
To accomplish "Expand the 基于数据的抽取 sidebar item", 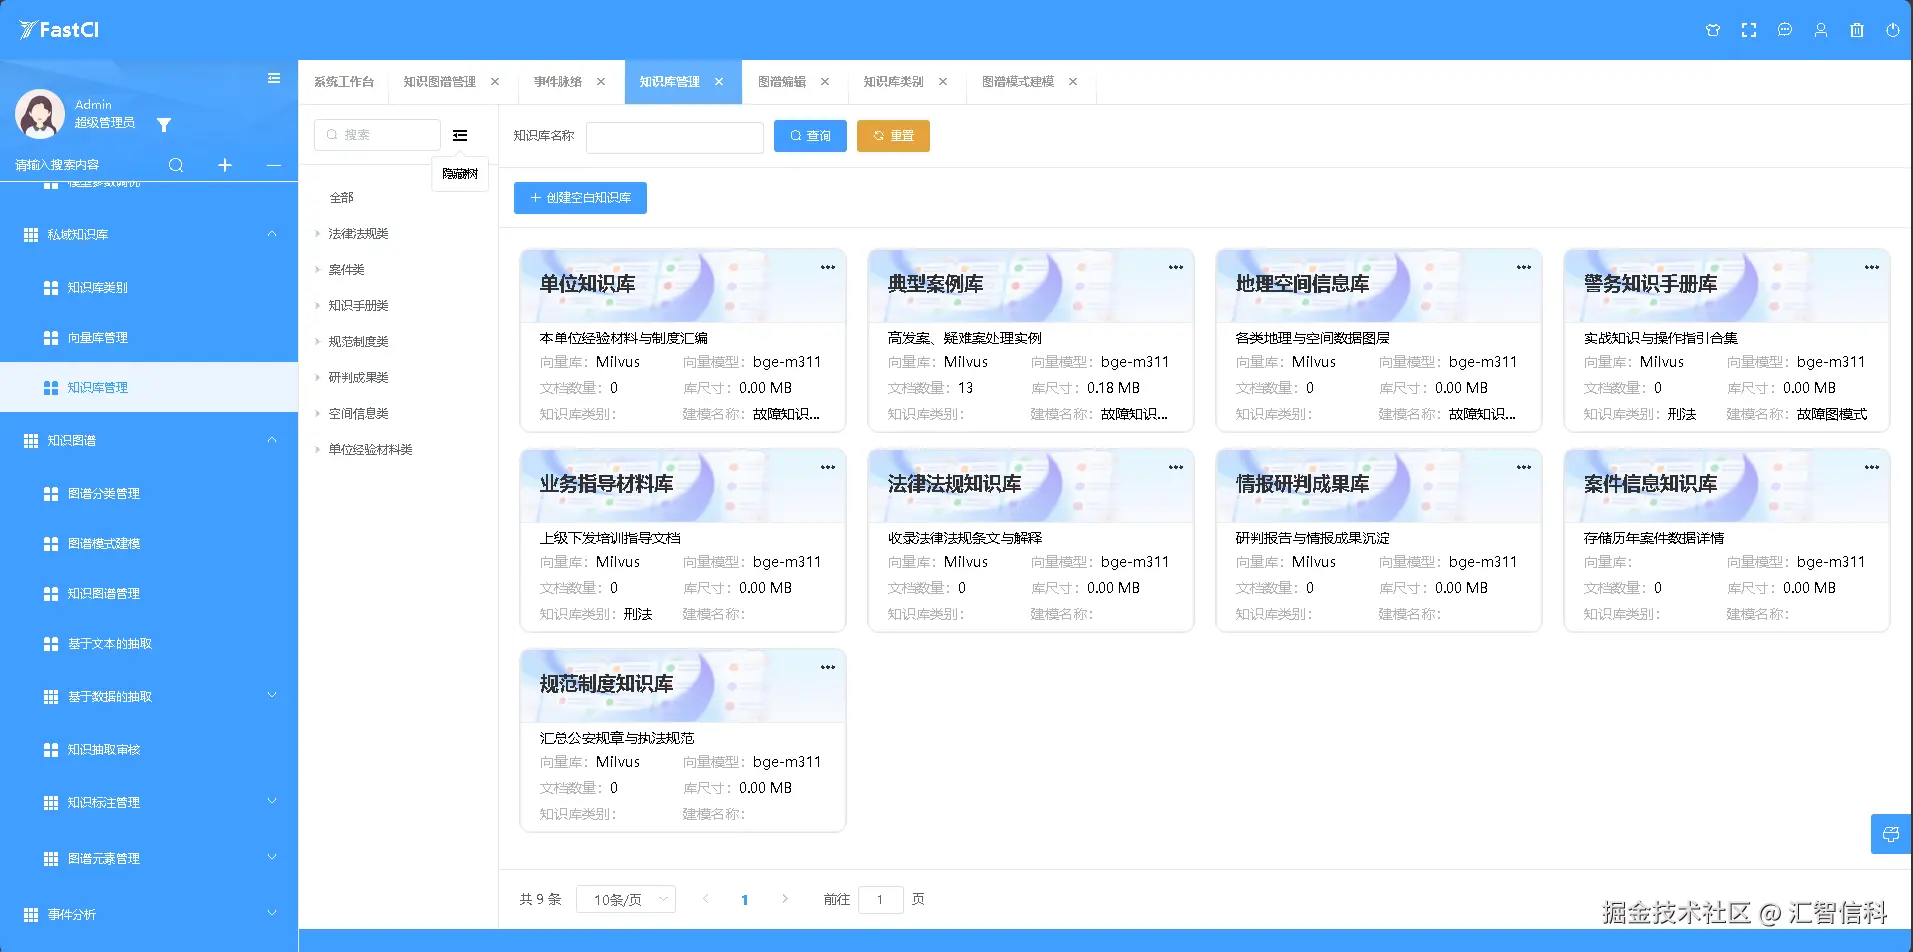I will [x=272, y=696].
